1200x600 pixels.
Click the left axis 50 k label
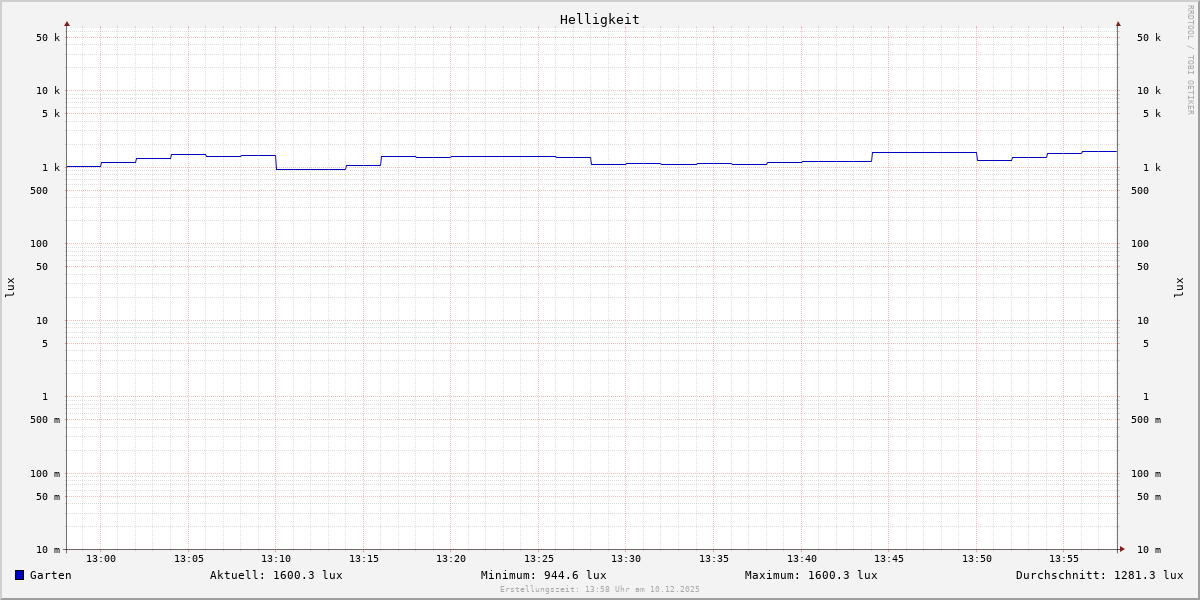click(49, 38)
